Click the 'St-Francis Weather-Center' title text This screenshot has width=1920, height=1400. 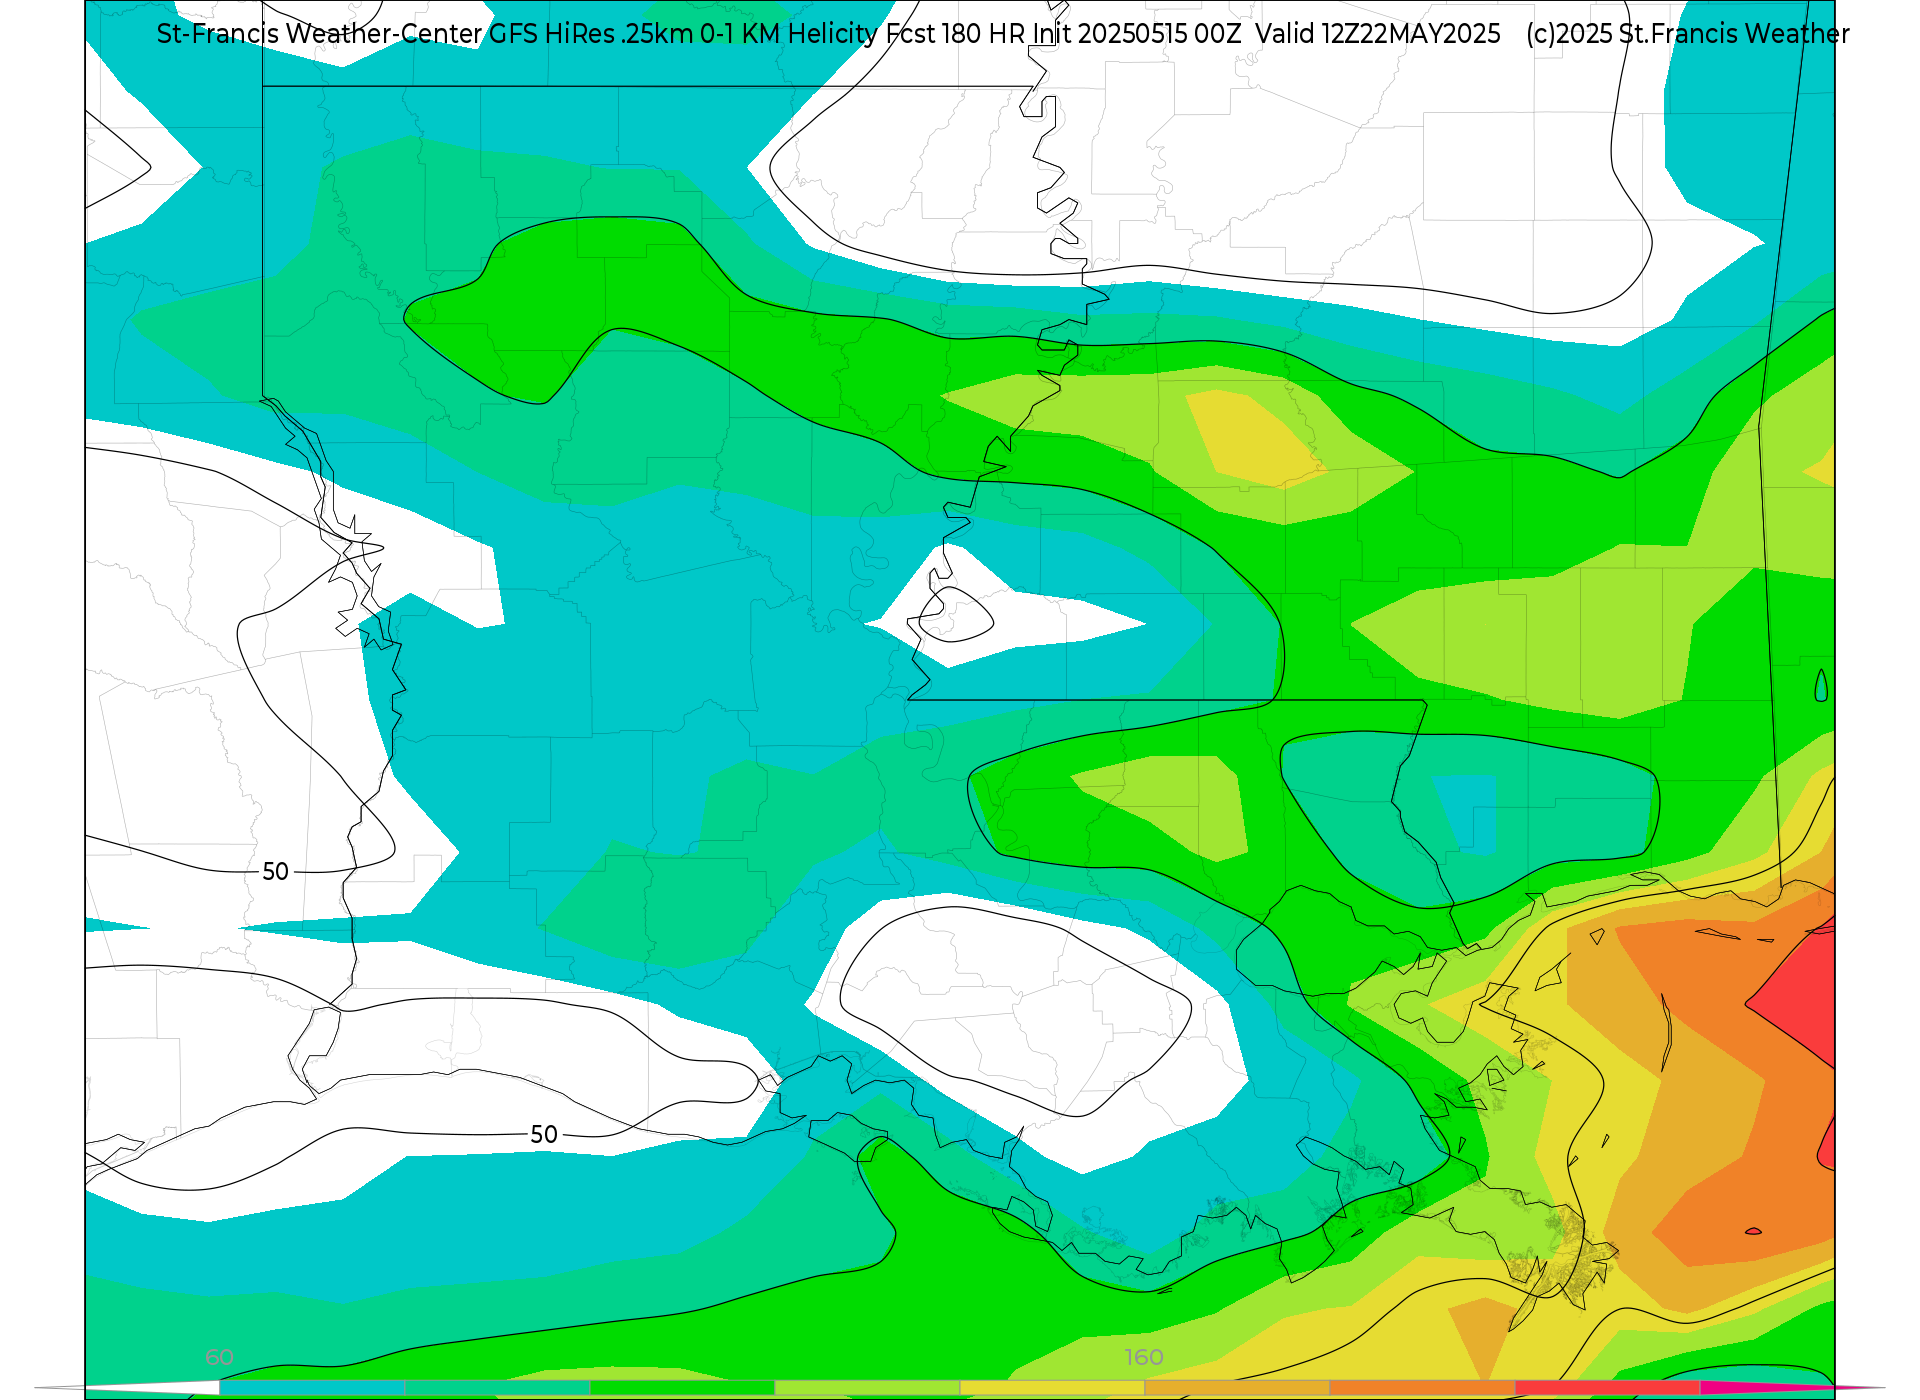320,34
